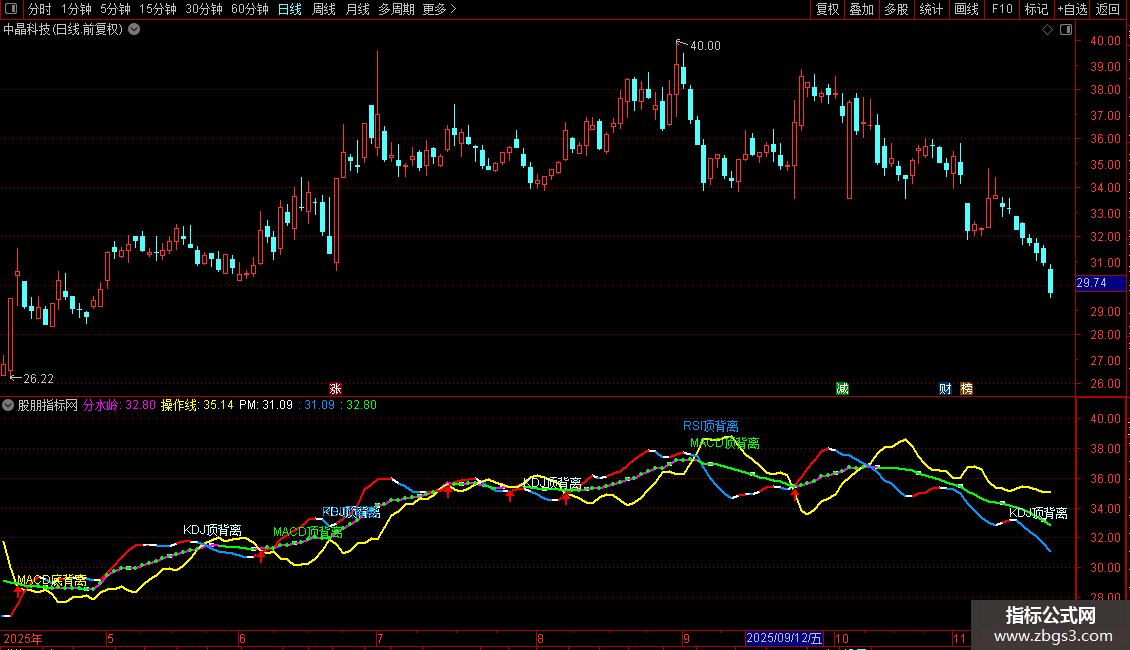Open the 复权 adjustment menu
The width and height of the screenshot is (1130, 650).
point(827,9)
